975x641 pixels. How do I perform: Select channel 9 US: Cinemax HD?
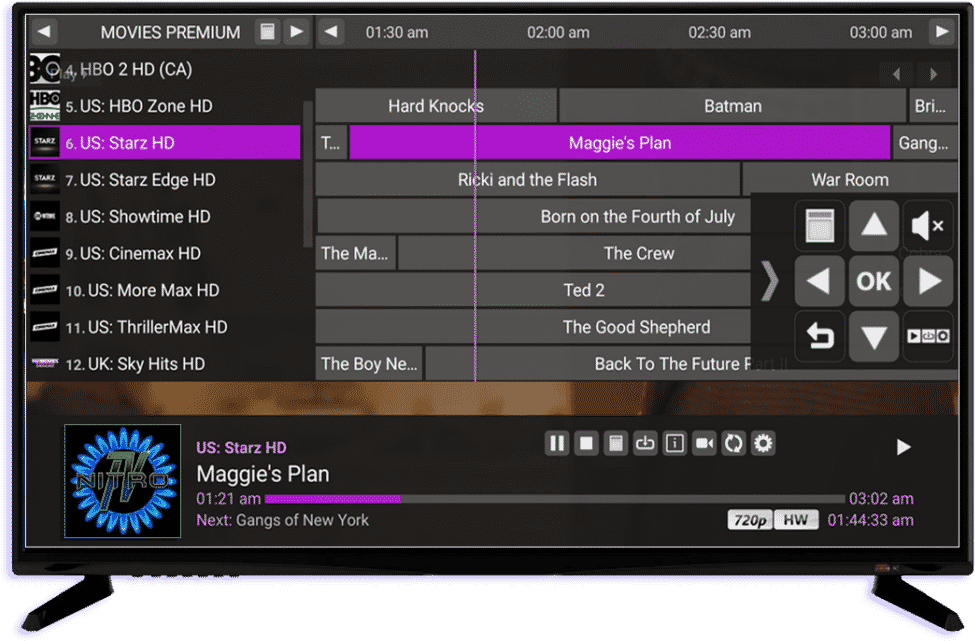tap(165, 253)
